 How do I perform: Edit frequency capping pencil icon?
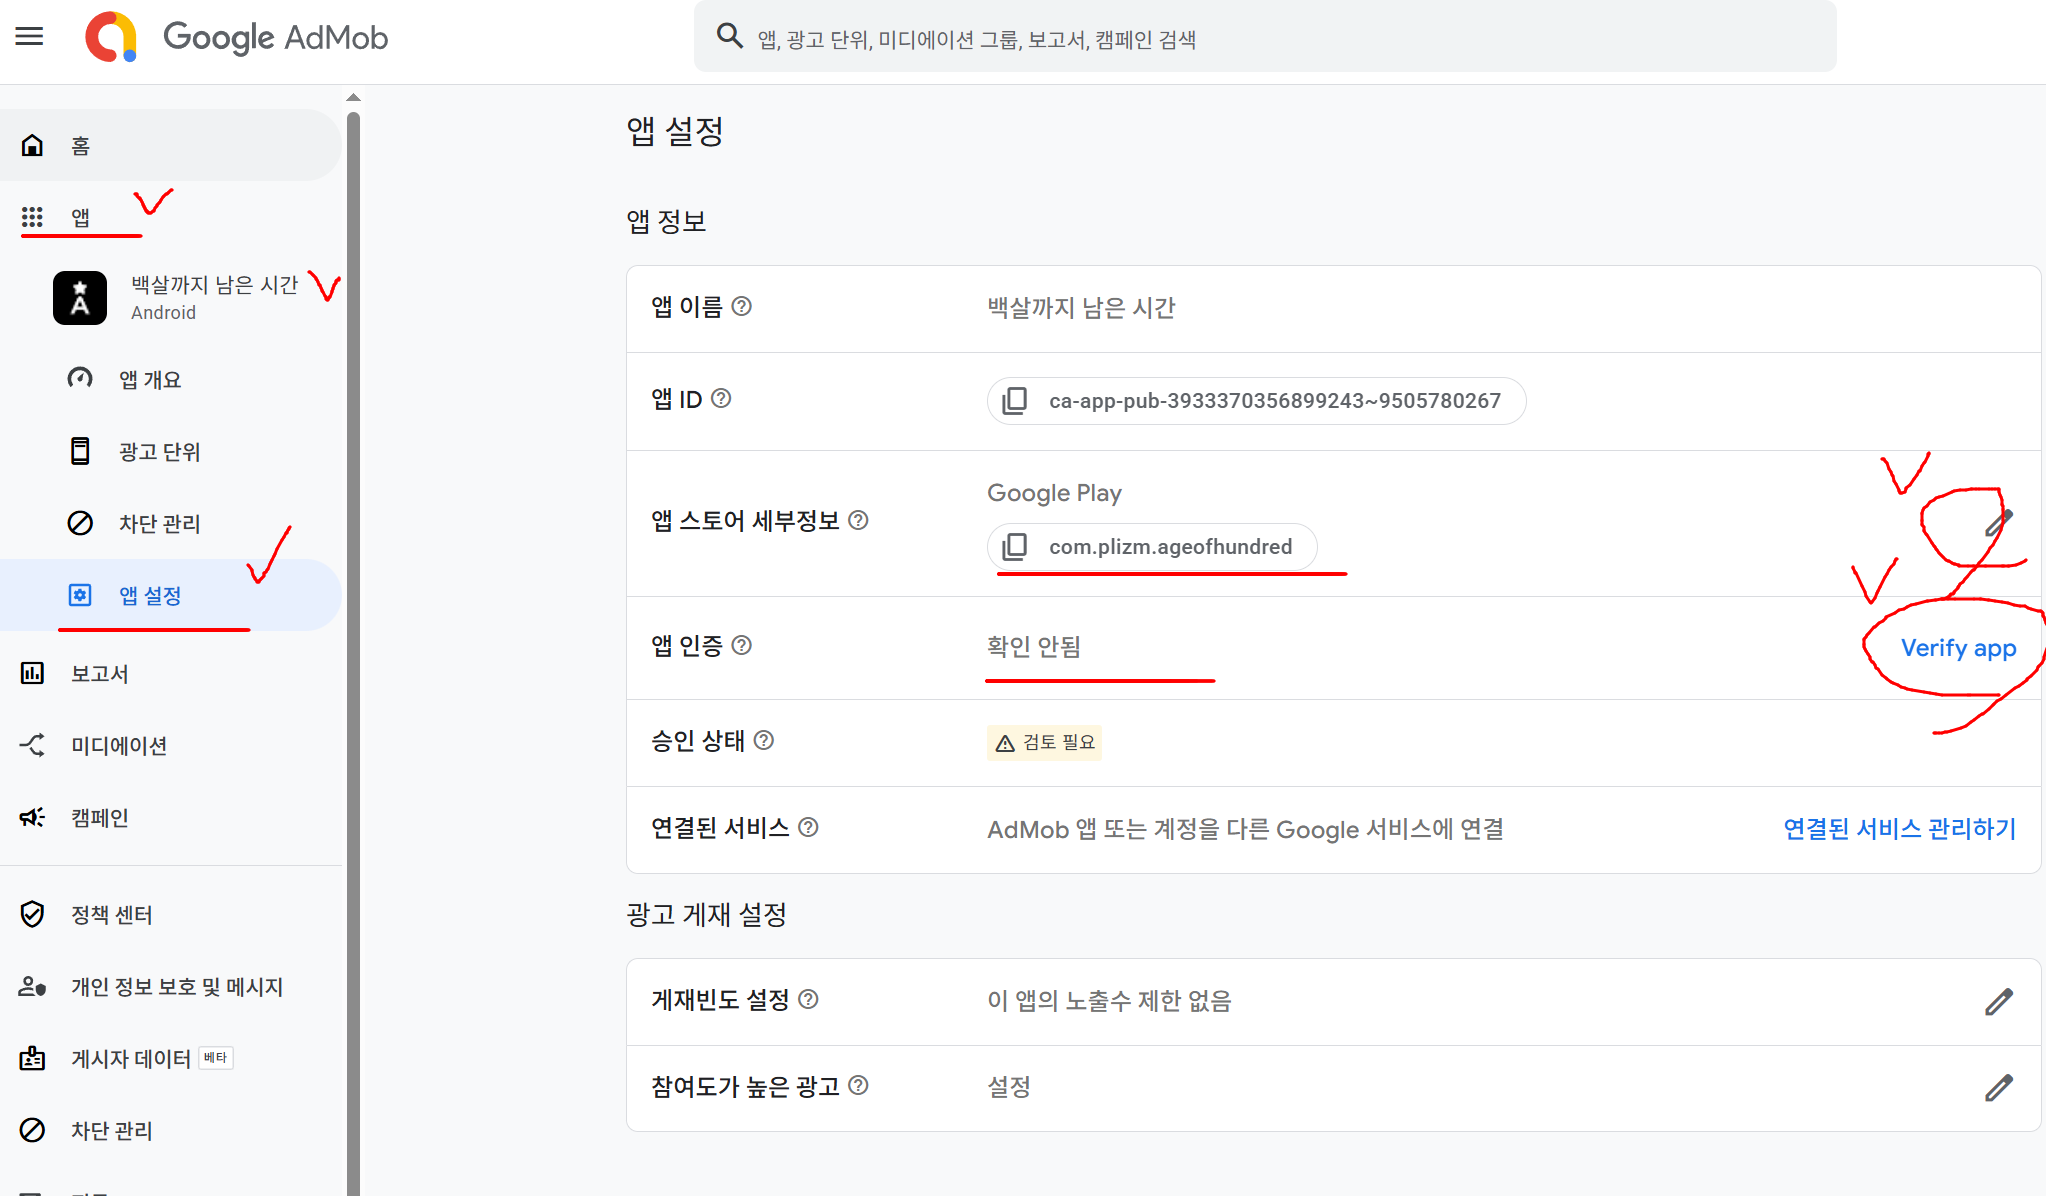tap(1998, 1002)
